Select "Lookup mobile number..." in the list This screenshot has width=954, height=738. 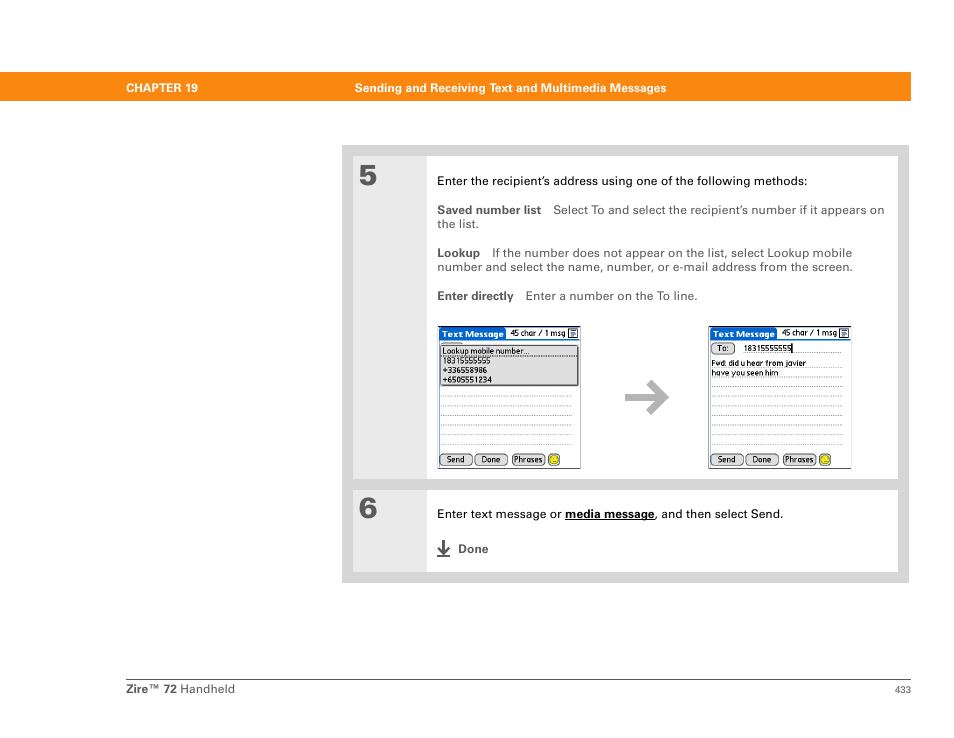[509, 351]
